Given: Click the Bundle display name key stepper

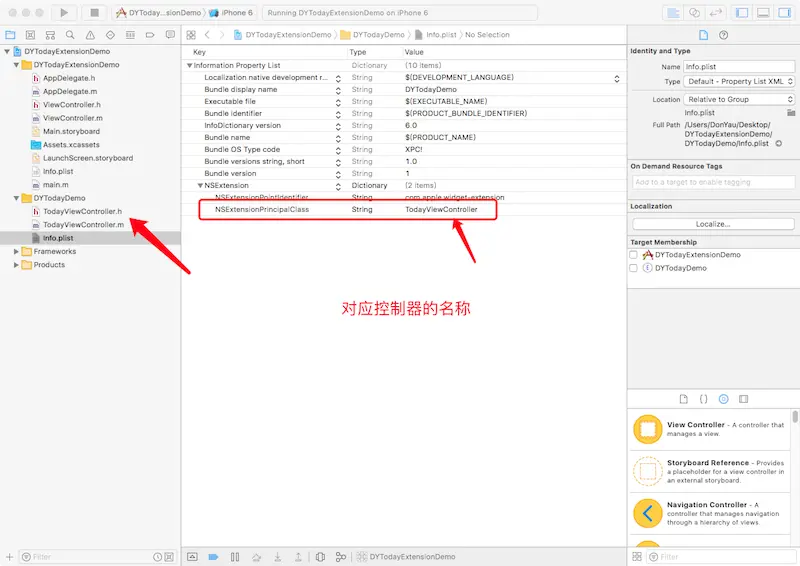Looking at the screenshot, I should tap(338, 90).
